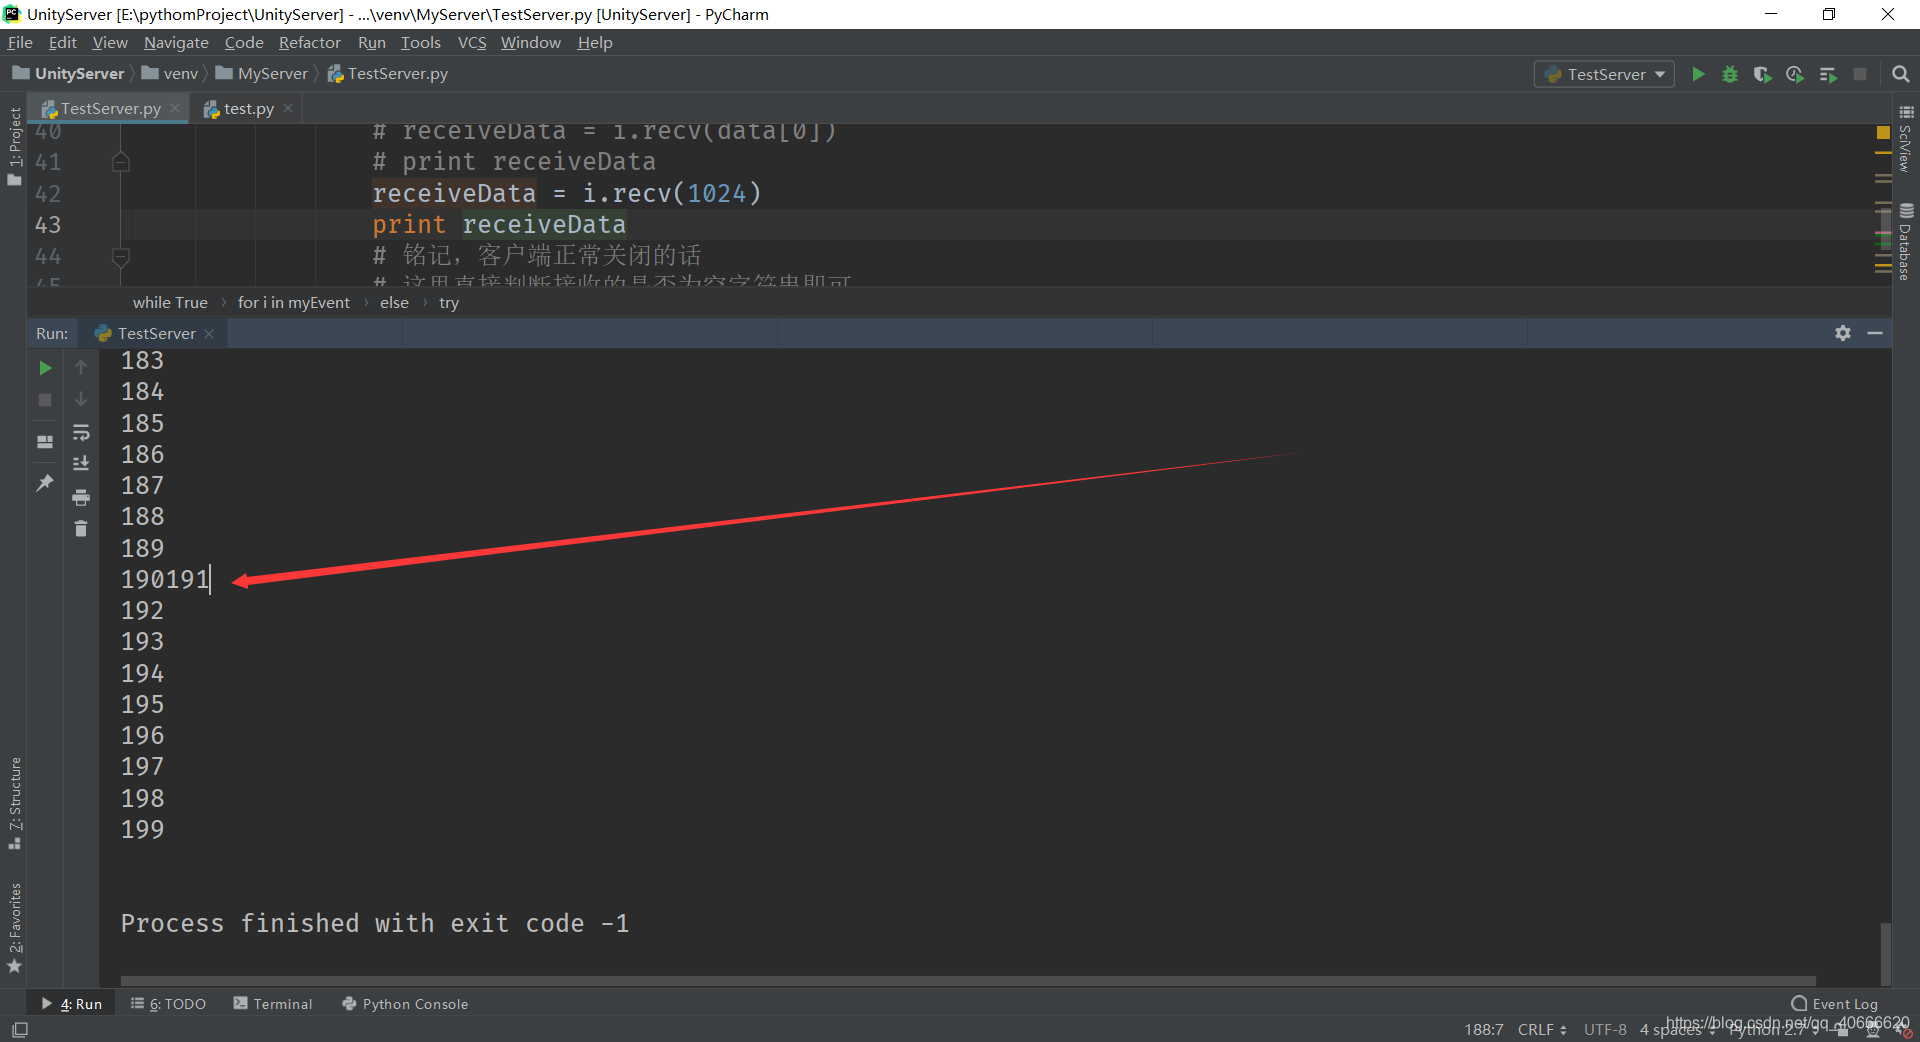The image size is (1920, 1042).
Task: Rerun TestServer in the Run panel
Action: click(45, 368)
